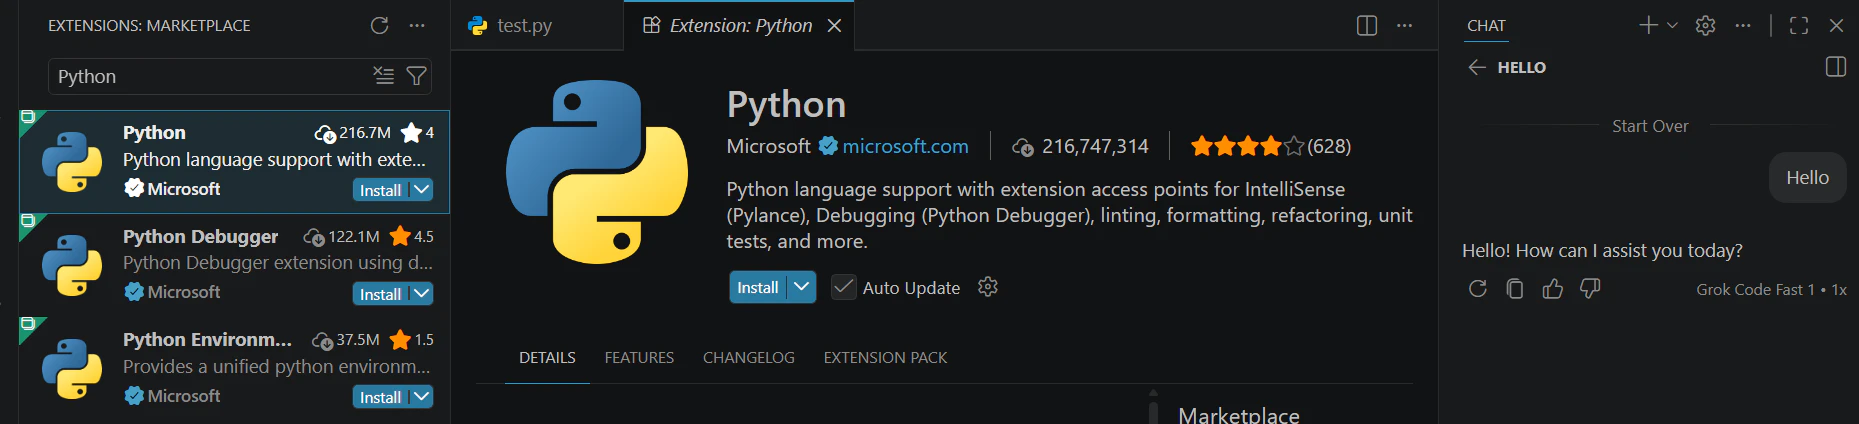Clear extensions search results icon
Image resolution: width=1859 pixels, height=424 pixels.
click(383, 76)
